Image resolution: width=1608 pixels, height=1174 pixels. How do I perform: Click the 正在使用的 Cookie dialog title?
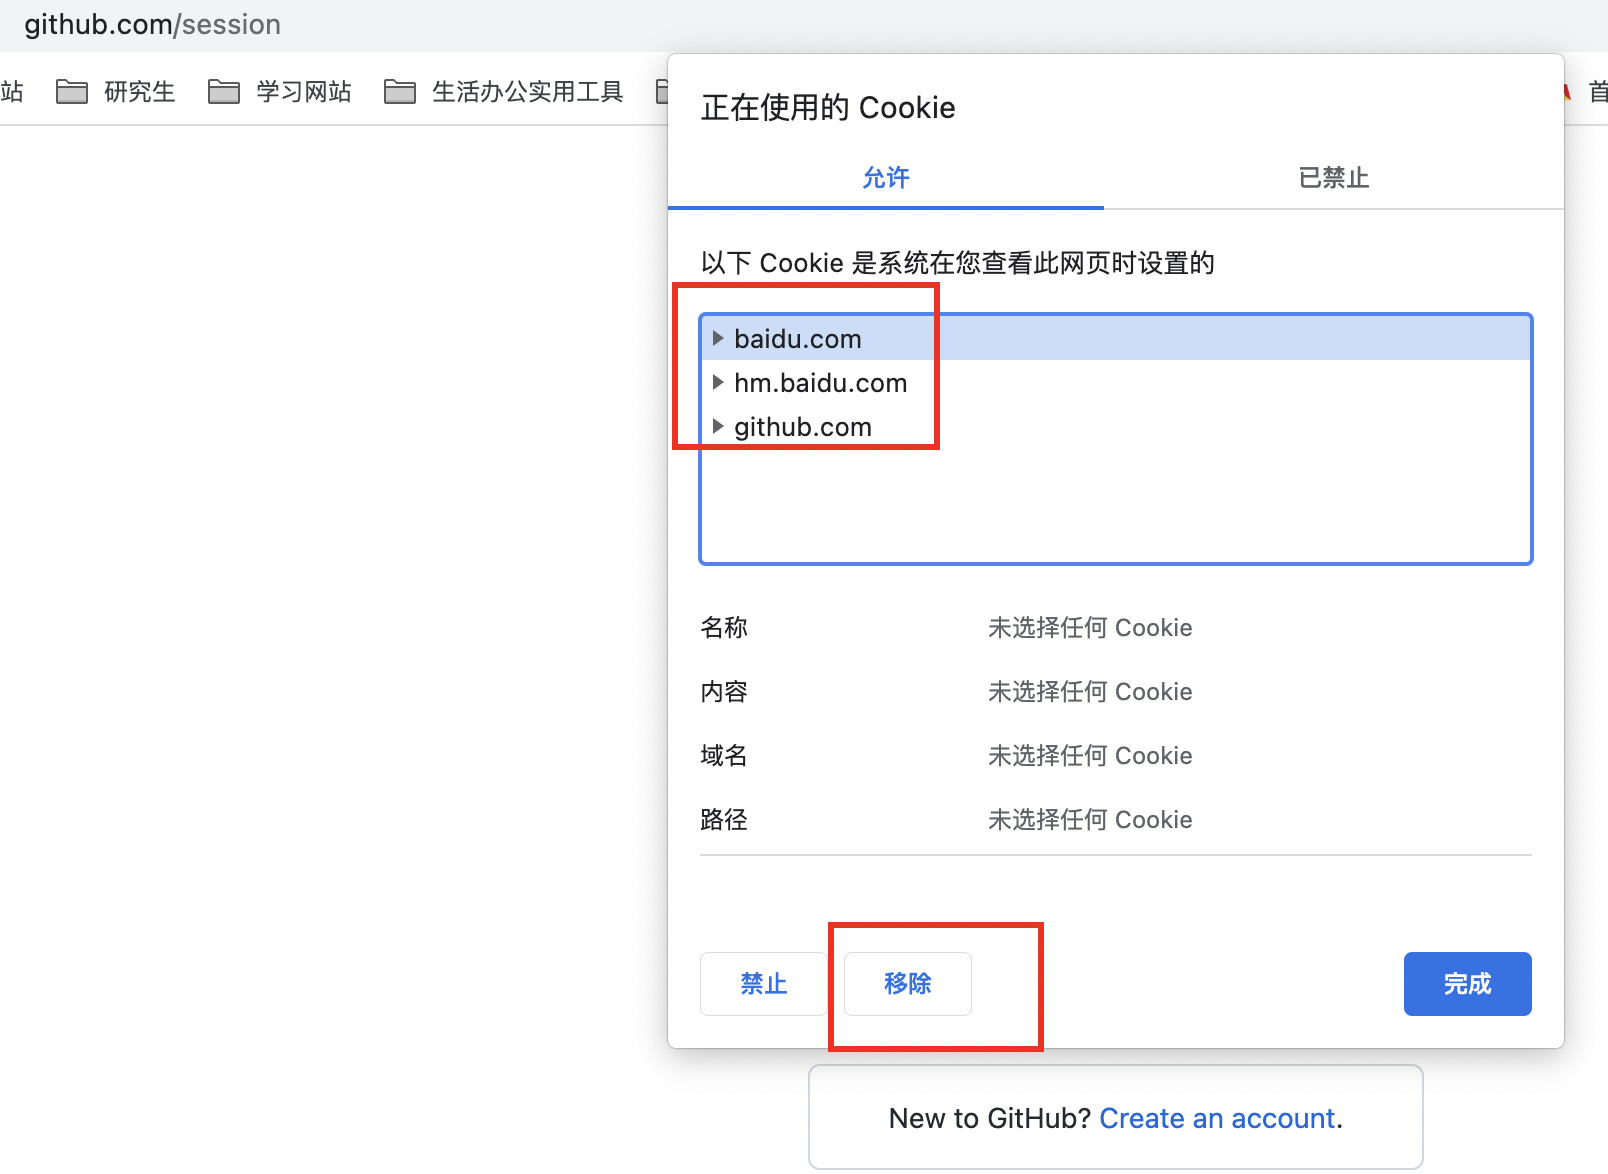pyautogui.click(x=828, y=108)
